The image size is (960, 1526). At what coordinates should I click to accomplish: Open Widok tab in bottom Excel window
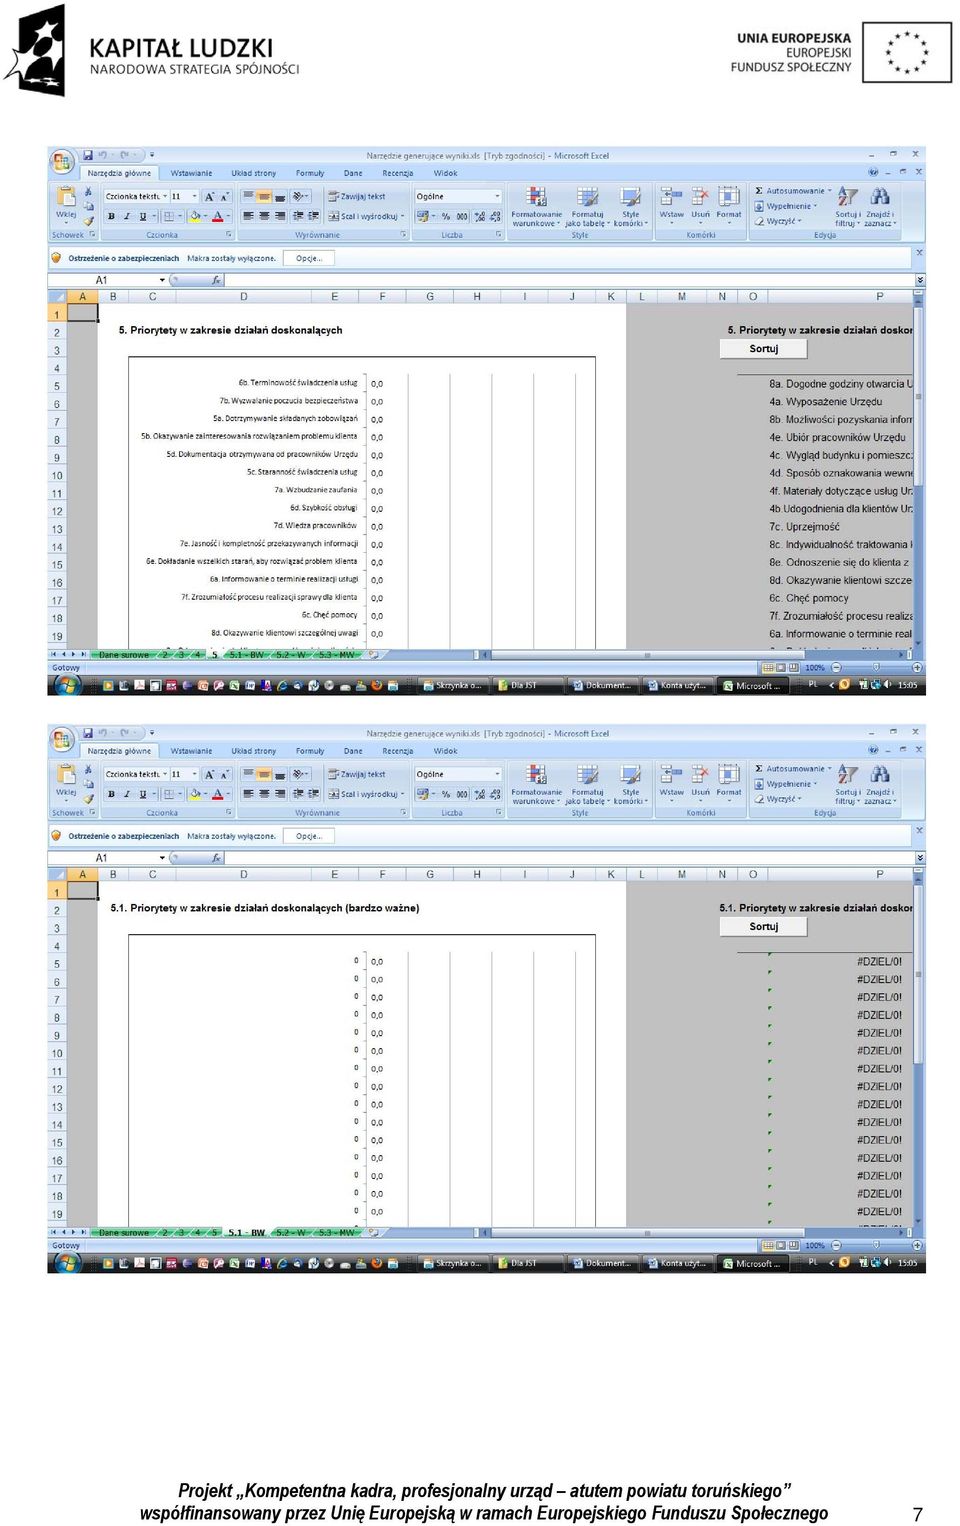445,751
